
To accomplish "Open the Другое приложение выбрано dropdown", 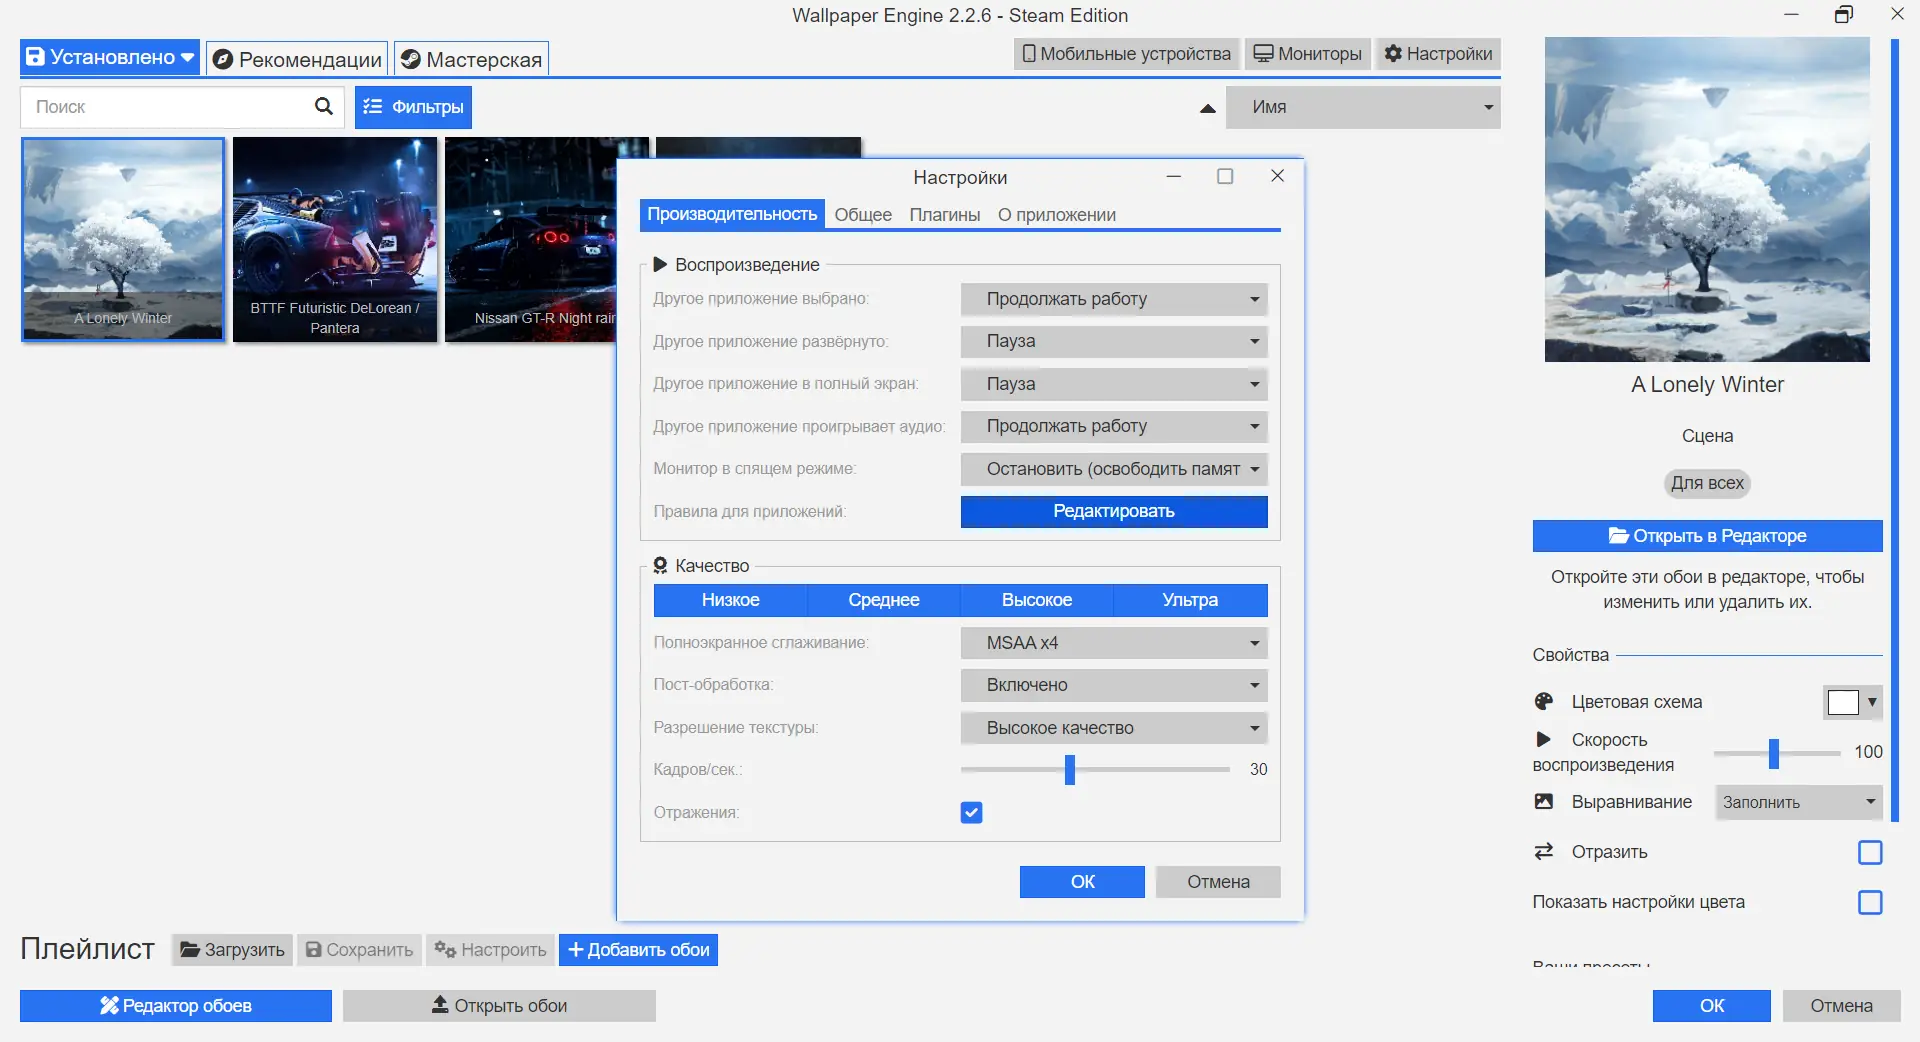I will tap(1114, 299).
